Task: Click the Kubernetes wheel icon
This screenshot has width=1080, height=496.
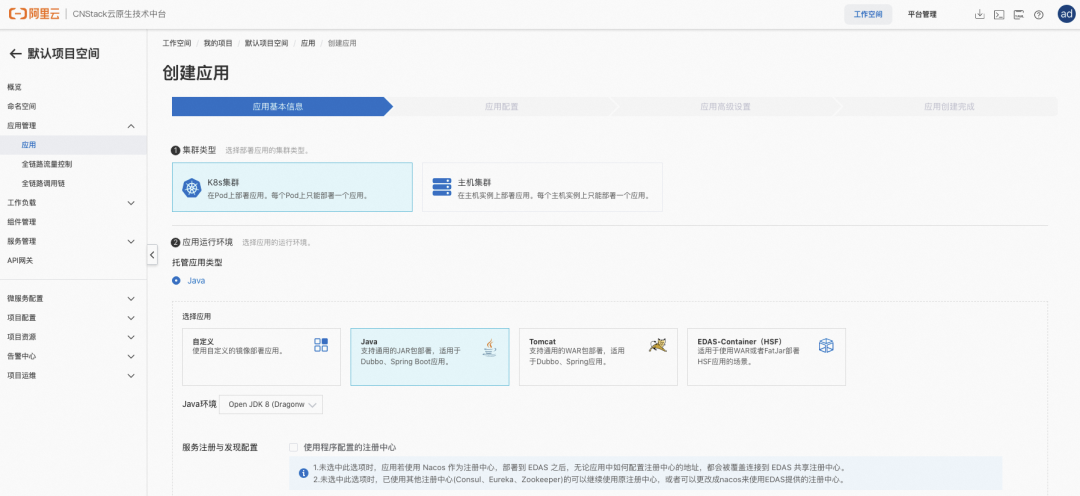Action: tap(191, 187)
